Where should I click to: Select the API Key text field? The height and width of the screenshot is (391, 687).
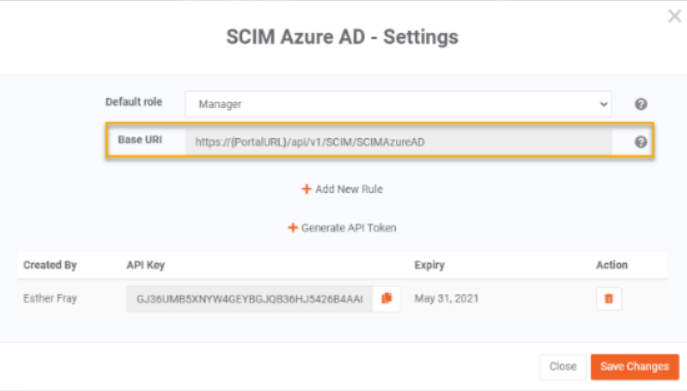249,299
